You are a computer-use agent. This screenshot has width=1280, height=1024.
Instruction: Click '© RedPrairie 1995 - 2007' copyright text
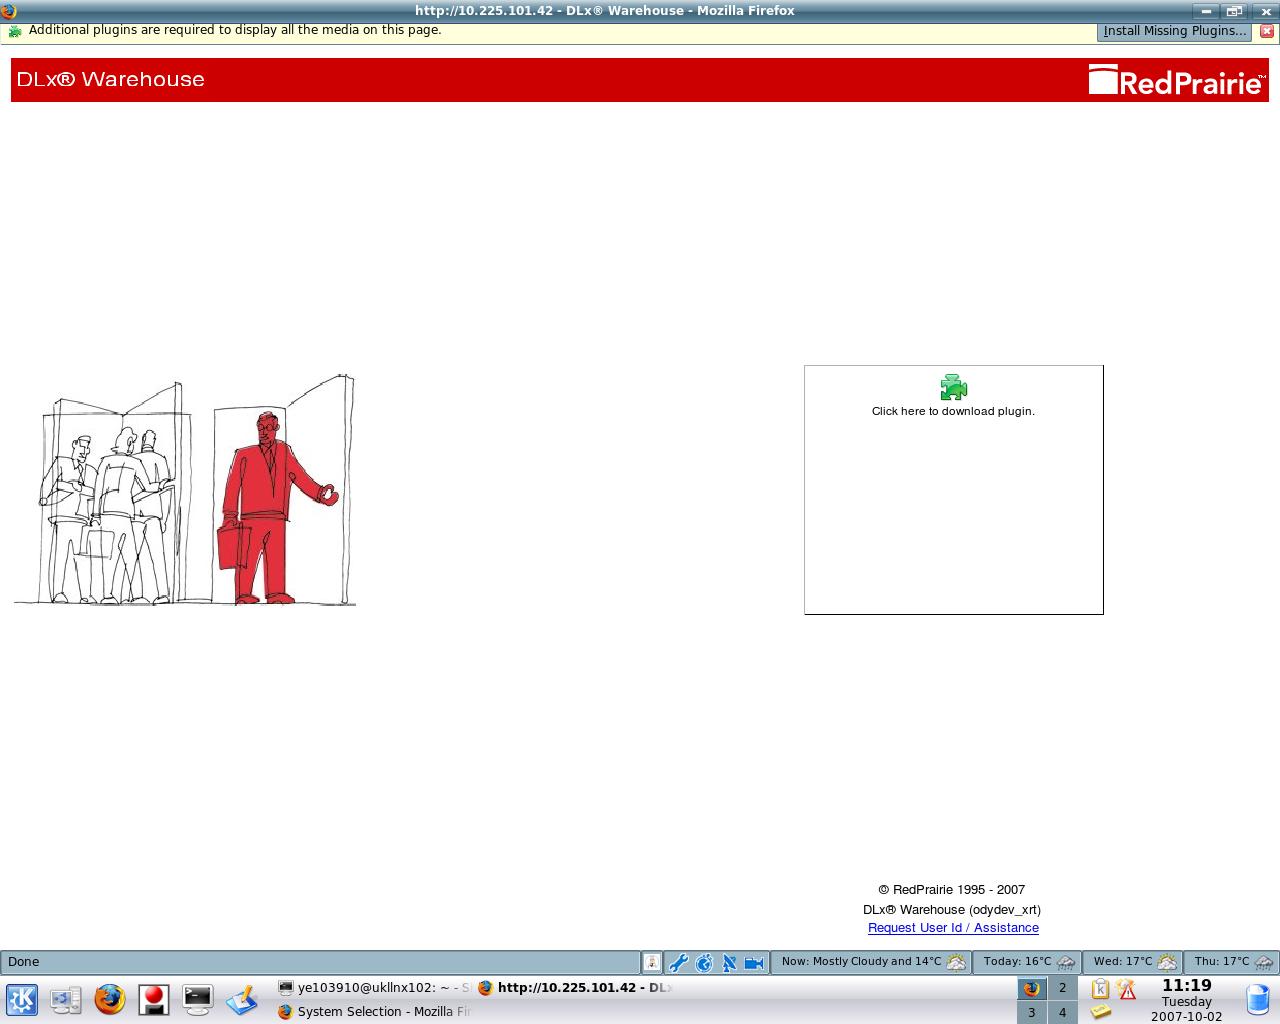pos(952,890)
